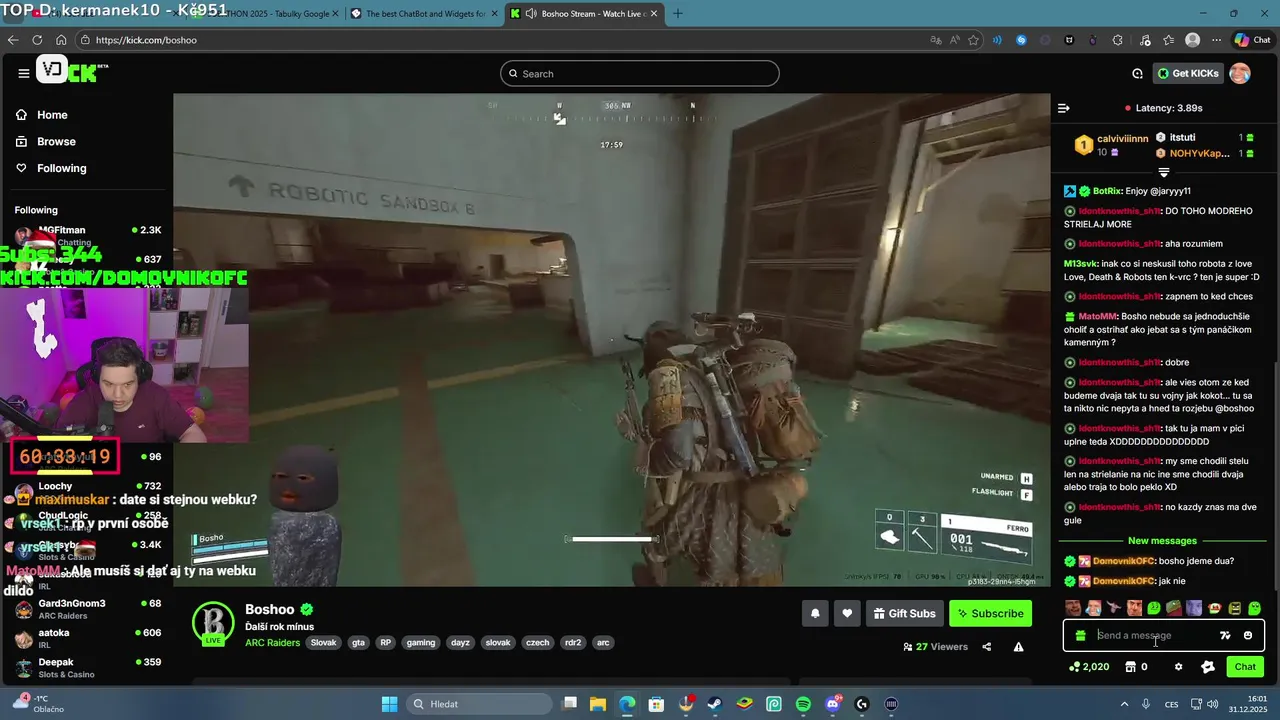Image resolution: width=1280 pixels, height=720 pixels.
Task: Click MatoMM username in chat
Action: [1097, 316]
